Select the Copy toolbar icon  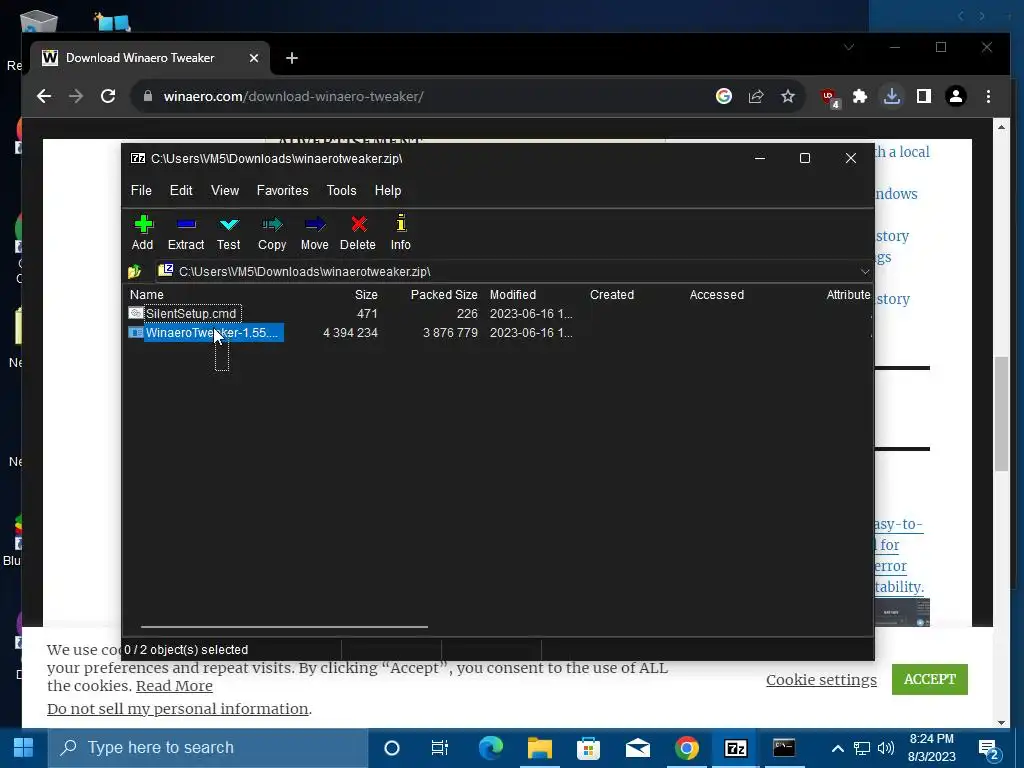tap(272, 233)
